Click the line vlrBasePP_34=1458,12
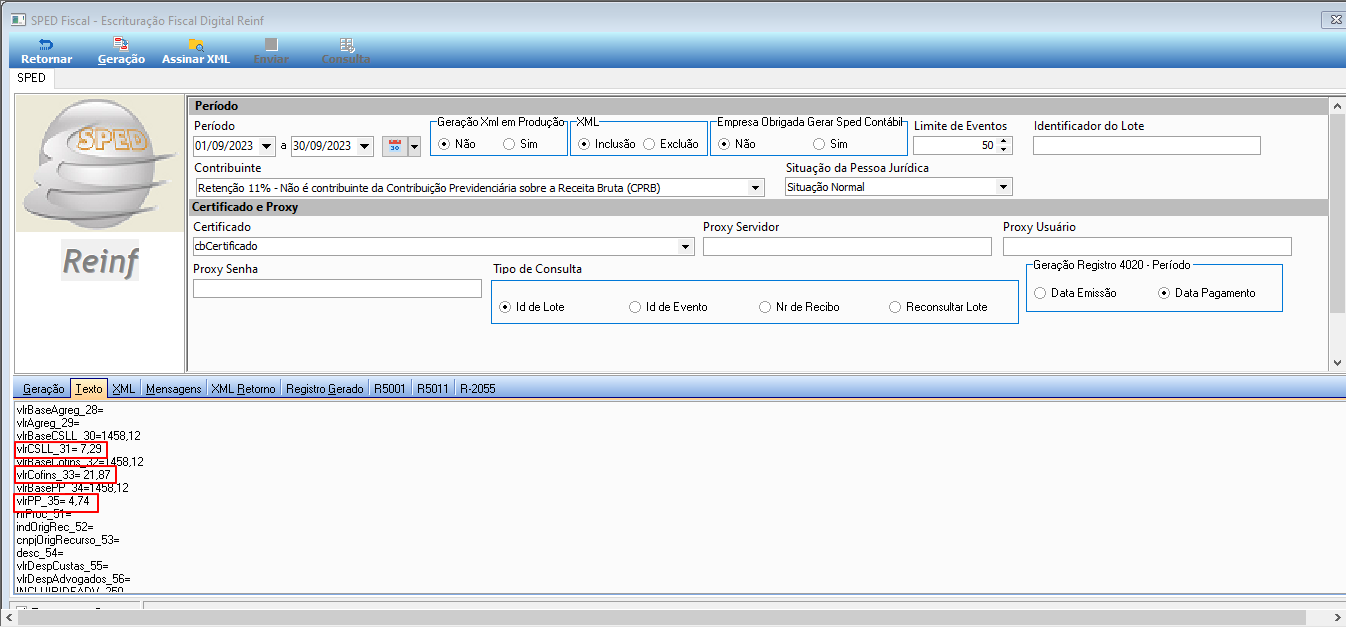This screenshot has width=1346, height=628. pyautogui.click(x=72, y=487)
